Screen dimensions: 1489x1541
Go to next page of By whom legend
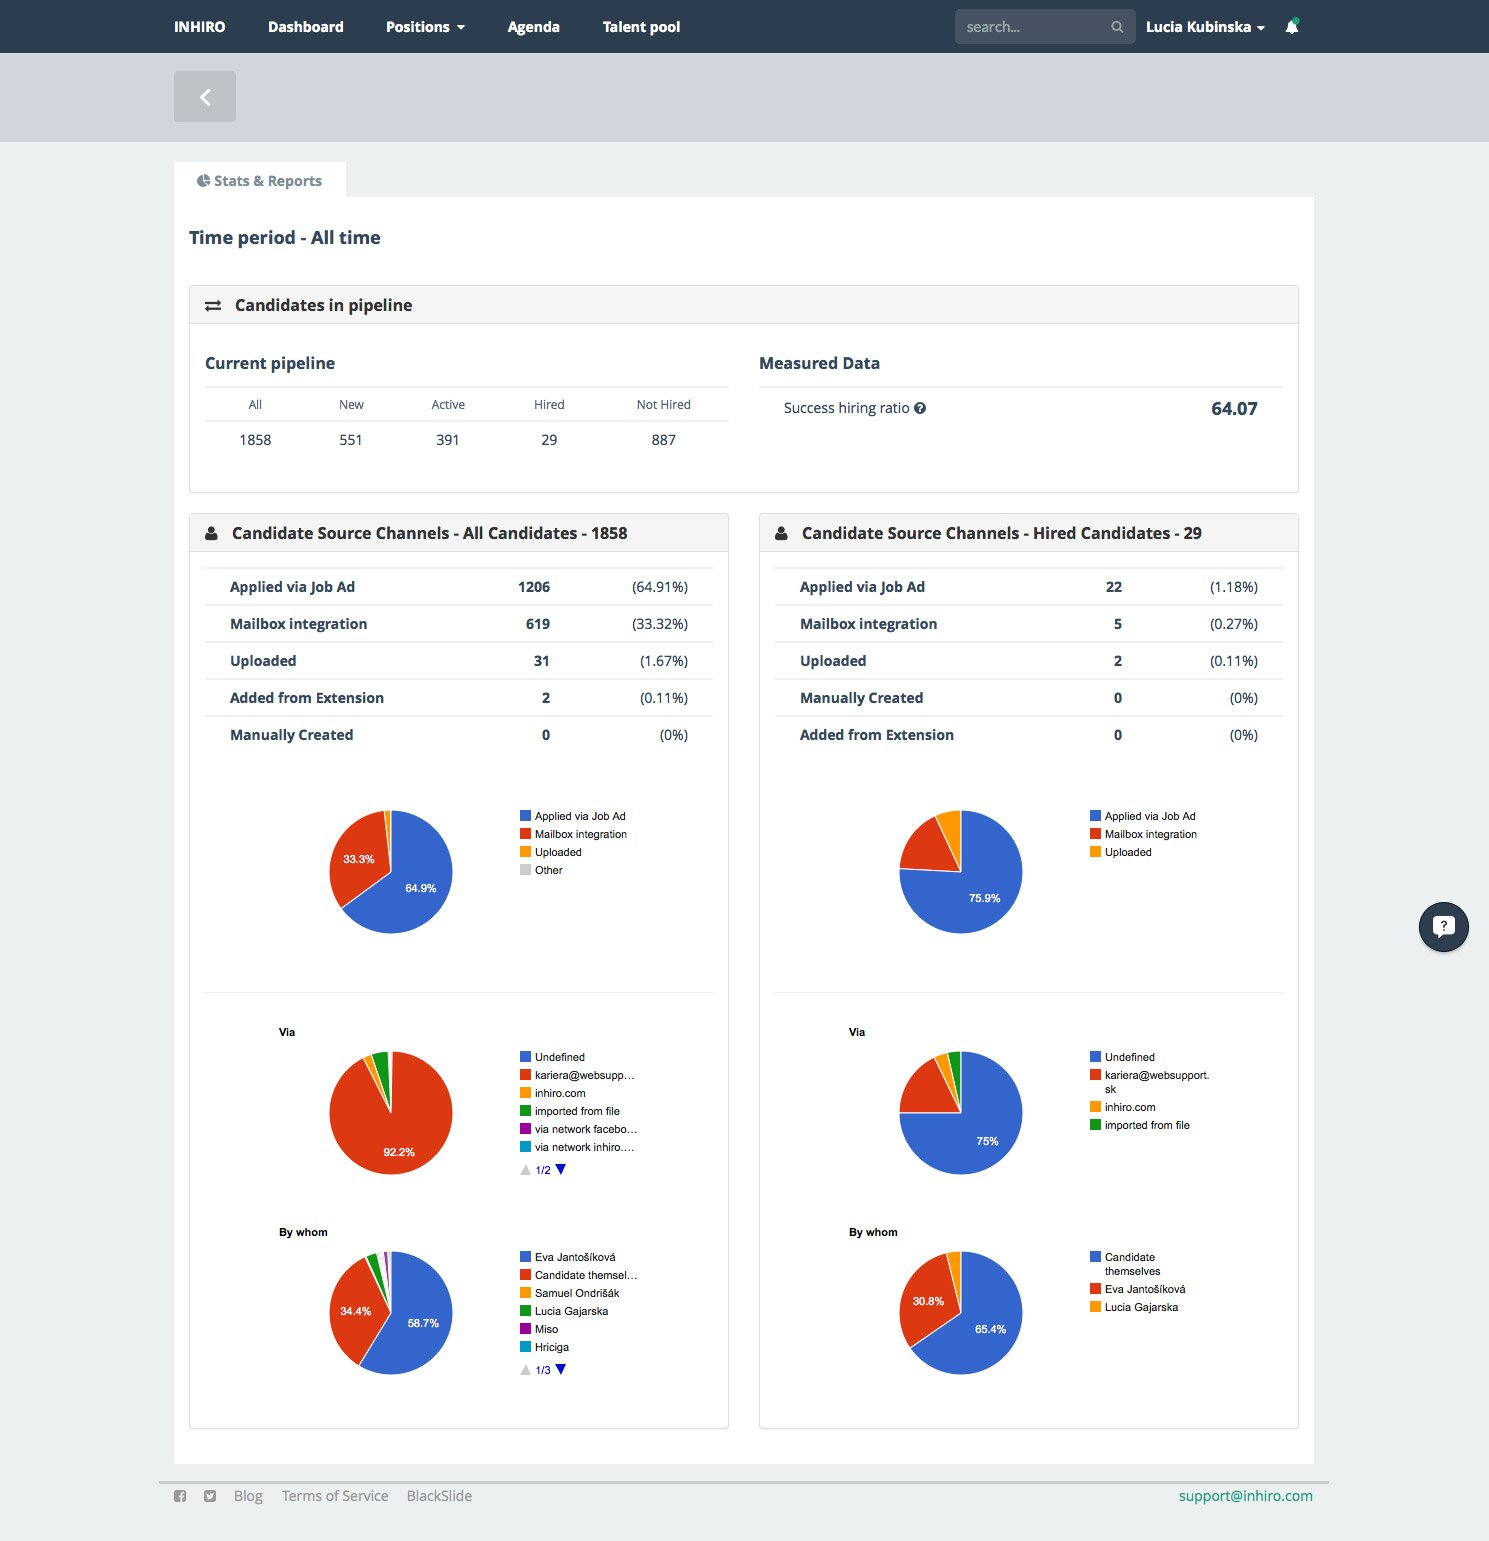[561, 1369]
